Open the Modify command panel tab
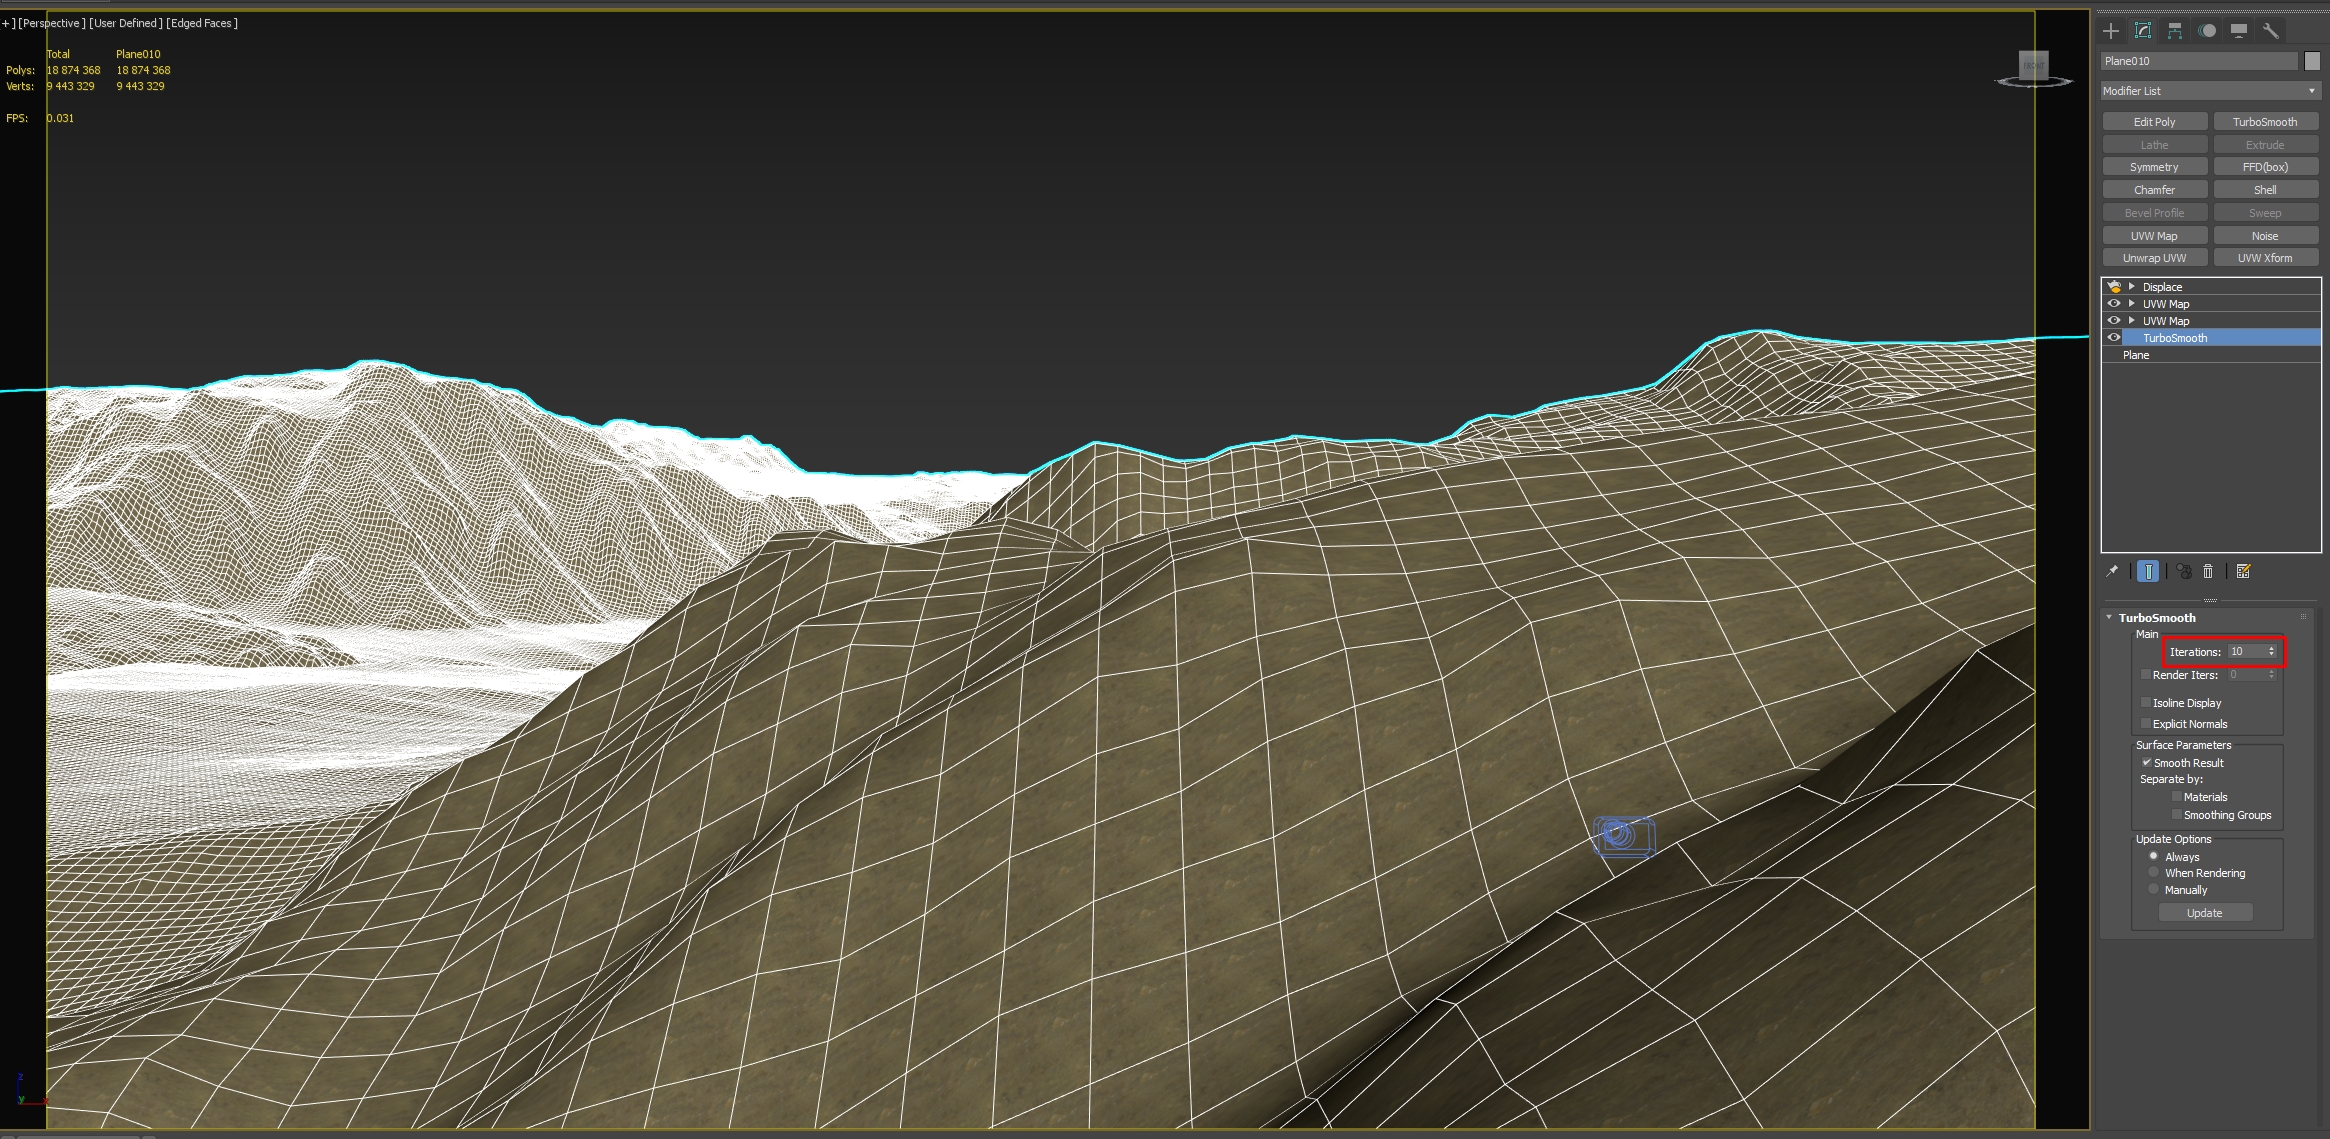This screenshot has width=2330, height=1139. (2143, 31)
